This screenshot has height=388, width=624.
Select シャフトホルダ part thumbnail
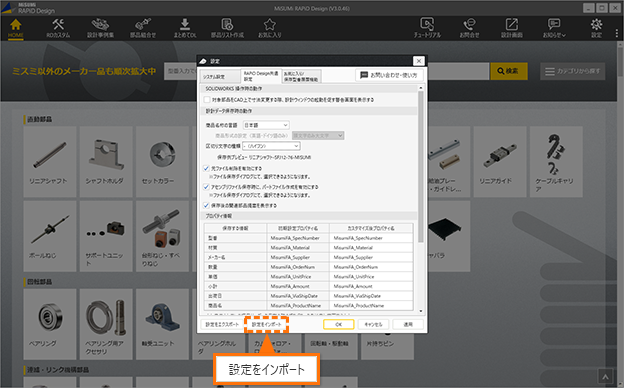[x=106, y=162]
